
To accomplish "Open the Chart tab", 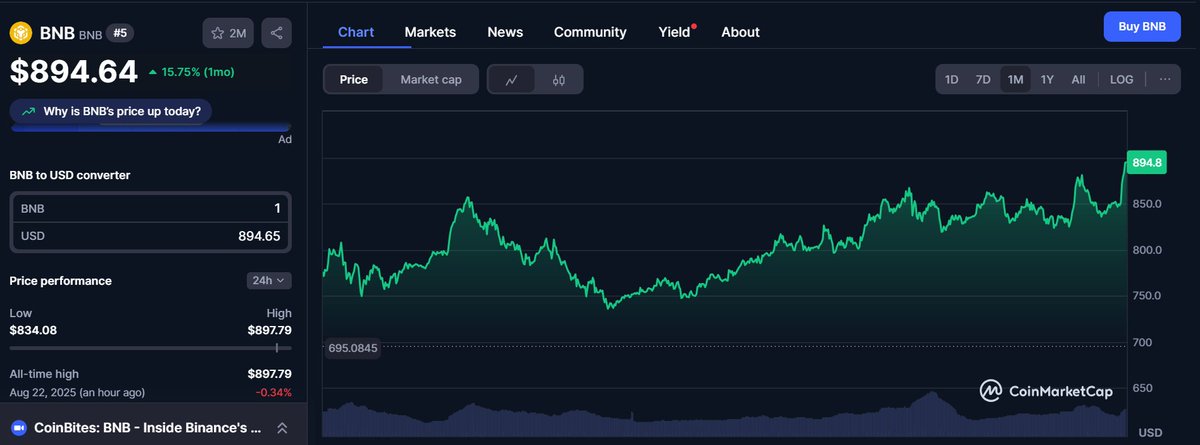I will (x=356, y=32).
